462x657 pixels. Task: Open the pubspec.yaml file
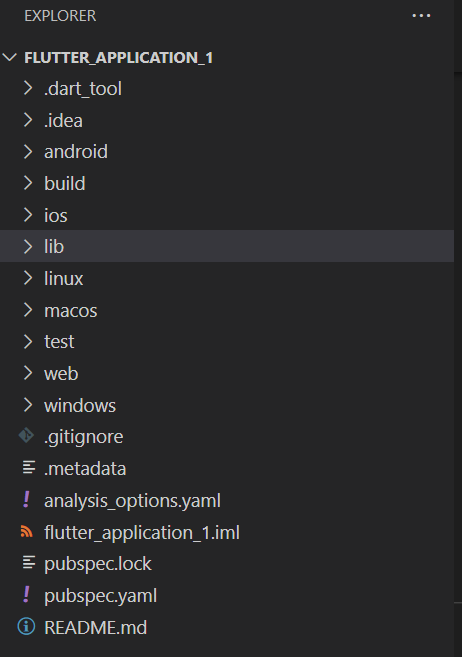(227, 595)
